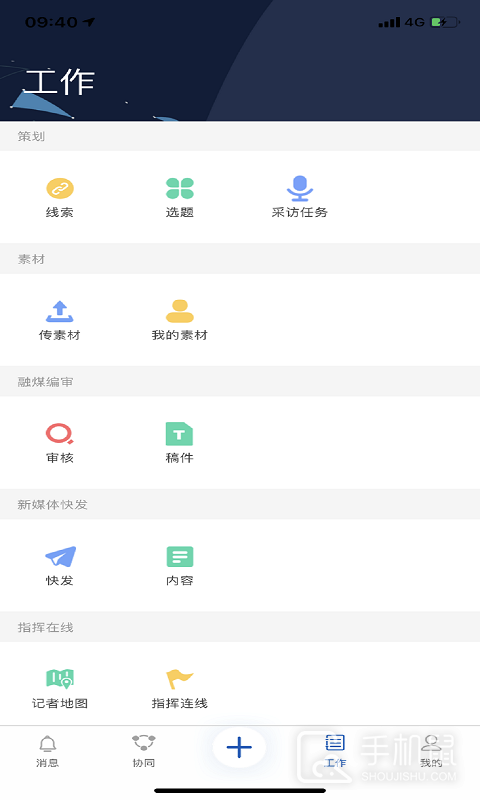Switch to the 协同 tab
This screenshot has width=480, height=800.
[x=143, y=752]
